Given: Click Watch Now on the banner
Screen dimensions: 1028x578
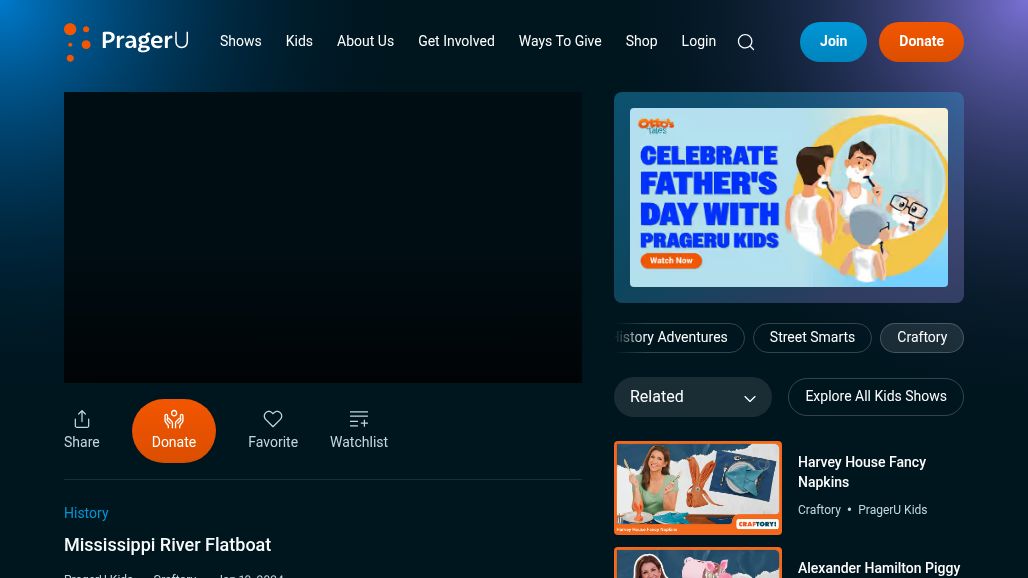Looking at the screenshot, I should click(671, 261).
